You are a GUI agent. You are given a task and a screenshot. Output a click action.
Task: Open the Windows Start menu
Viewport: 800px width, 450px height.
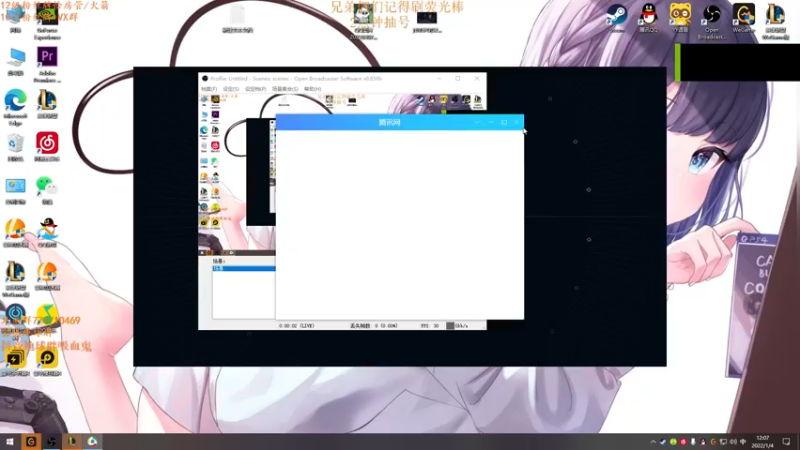click(x=10, y=441)
